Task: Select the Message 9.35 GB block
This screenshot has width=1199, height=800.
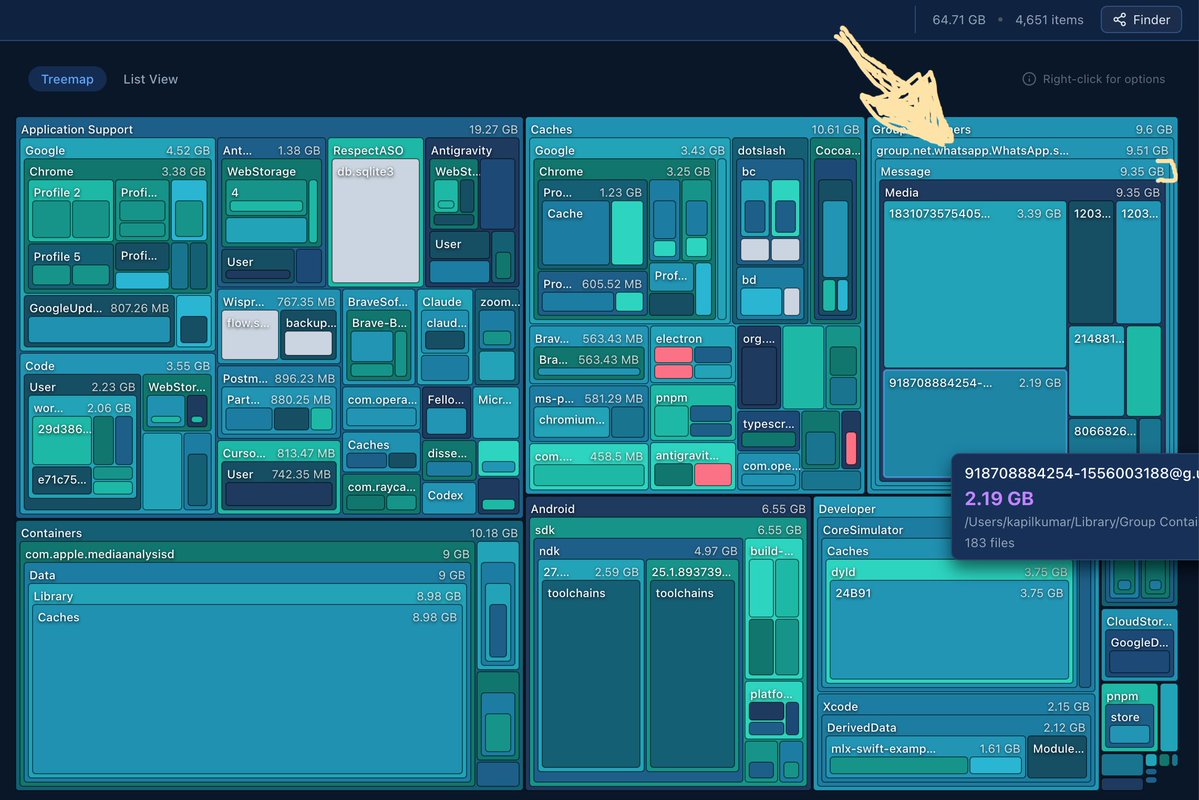Action: (x=1020, y=171)
